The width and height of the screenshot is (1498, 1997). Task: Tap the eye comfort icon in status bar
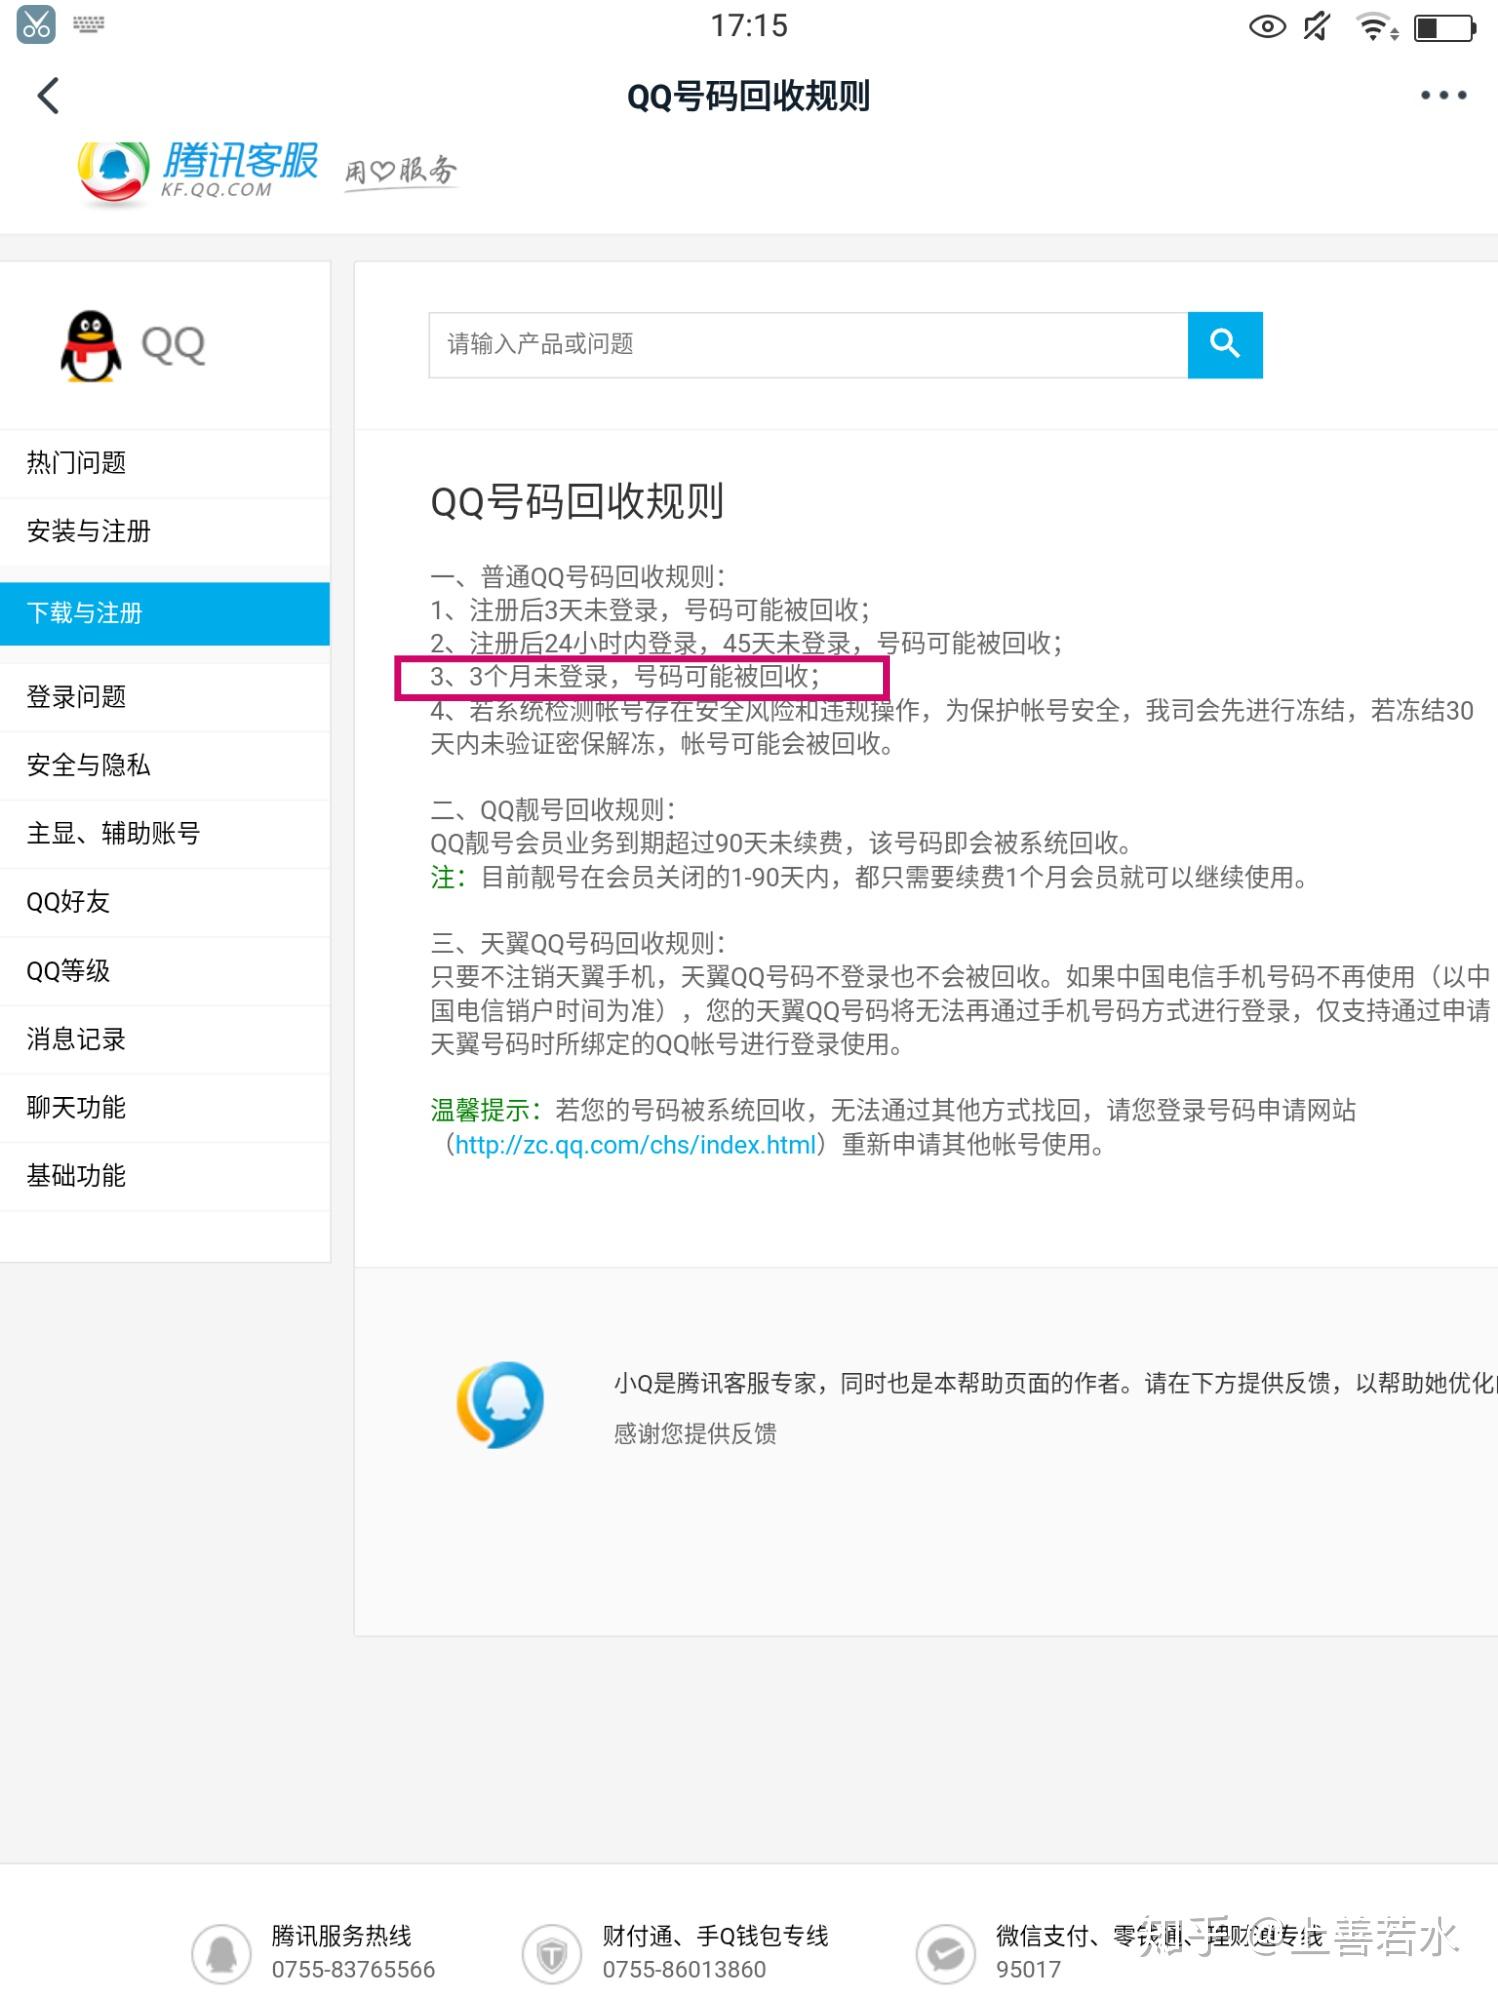[1267, 27]
